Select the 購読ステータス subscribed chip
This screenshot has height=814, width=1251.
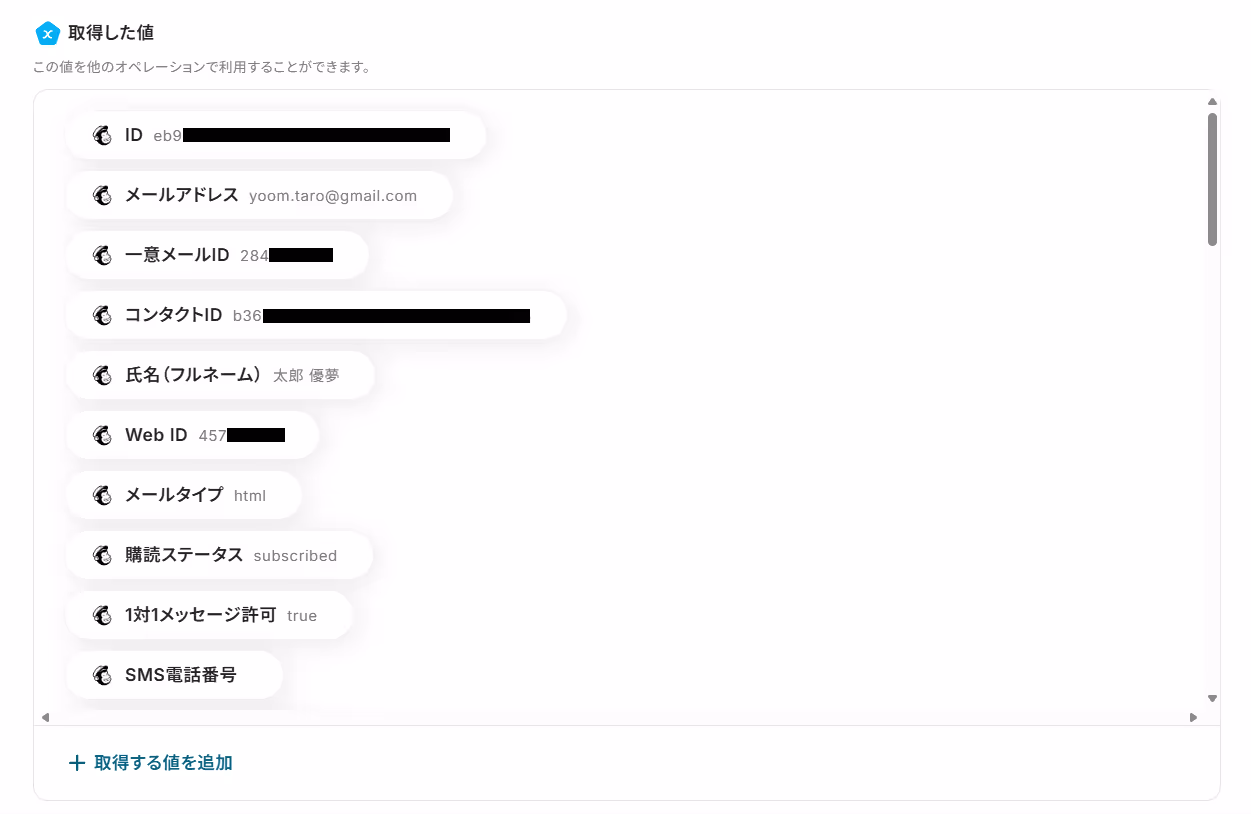point(219,555)
